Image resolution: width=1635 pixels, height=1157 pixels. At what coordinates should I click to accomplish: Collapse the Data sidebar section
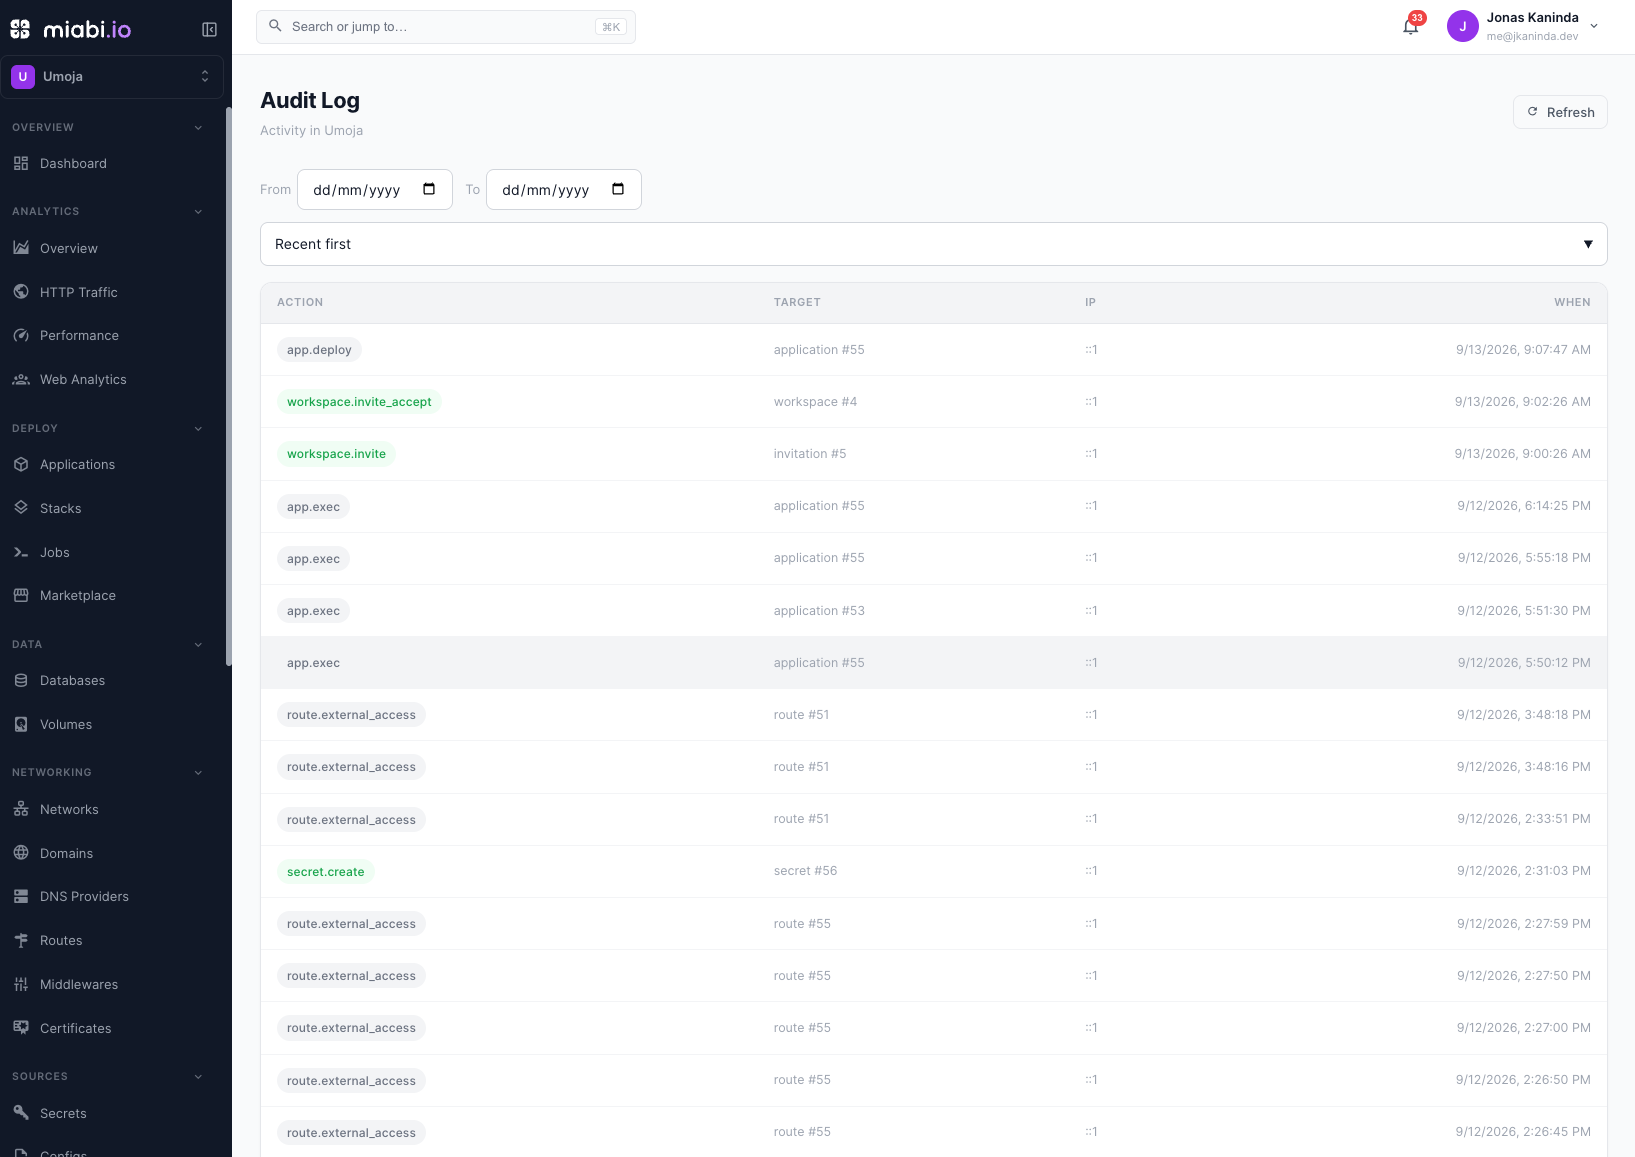[198, 645]
